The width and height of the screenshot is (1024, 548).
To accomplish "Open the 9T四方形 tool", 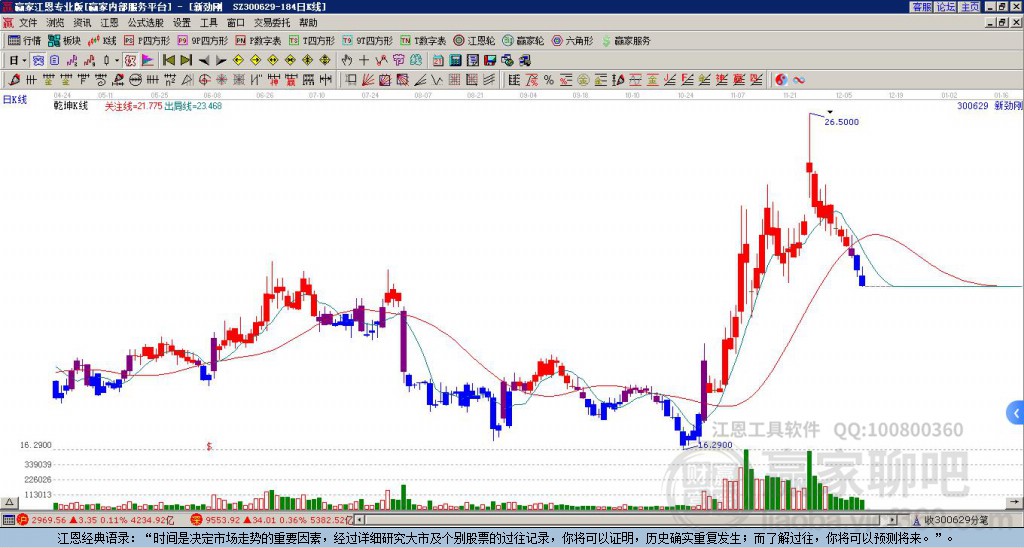I will (x=368, y=40).
